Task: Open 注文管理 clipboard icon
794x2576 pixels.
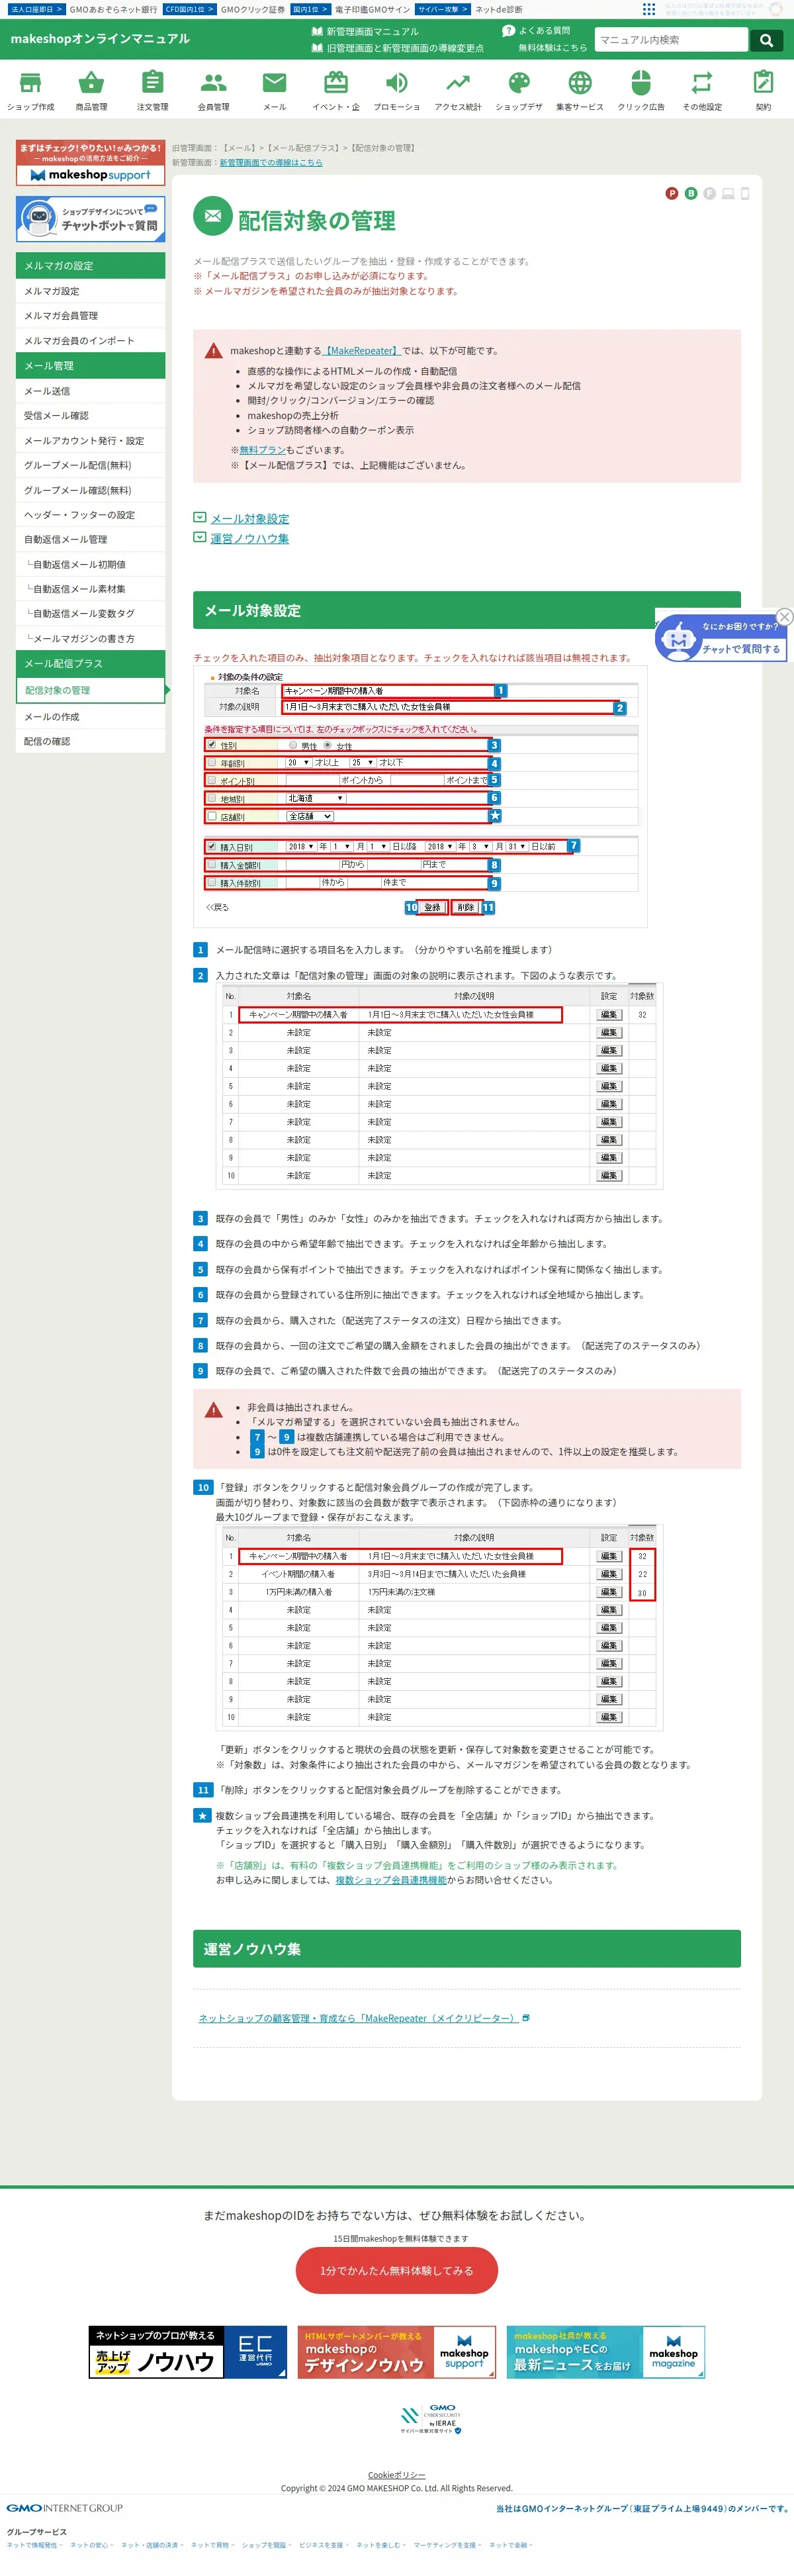Action: (152, 82)
